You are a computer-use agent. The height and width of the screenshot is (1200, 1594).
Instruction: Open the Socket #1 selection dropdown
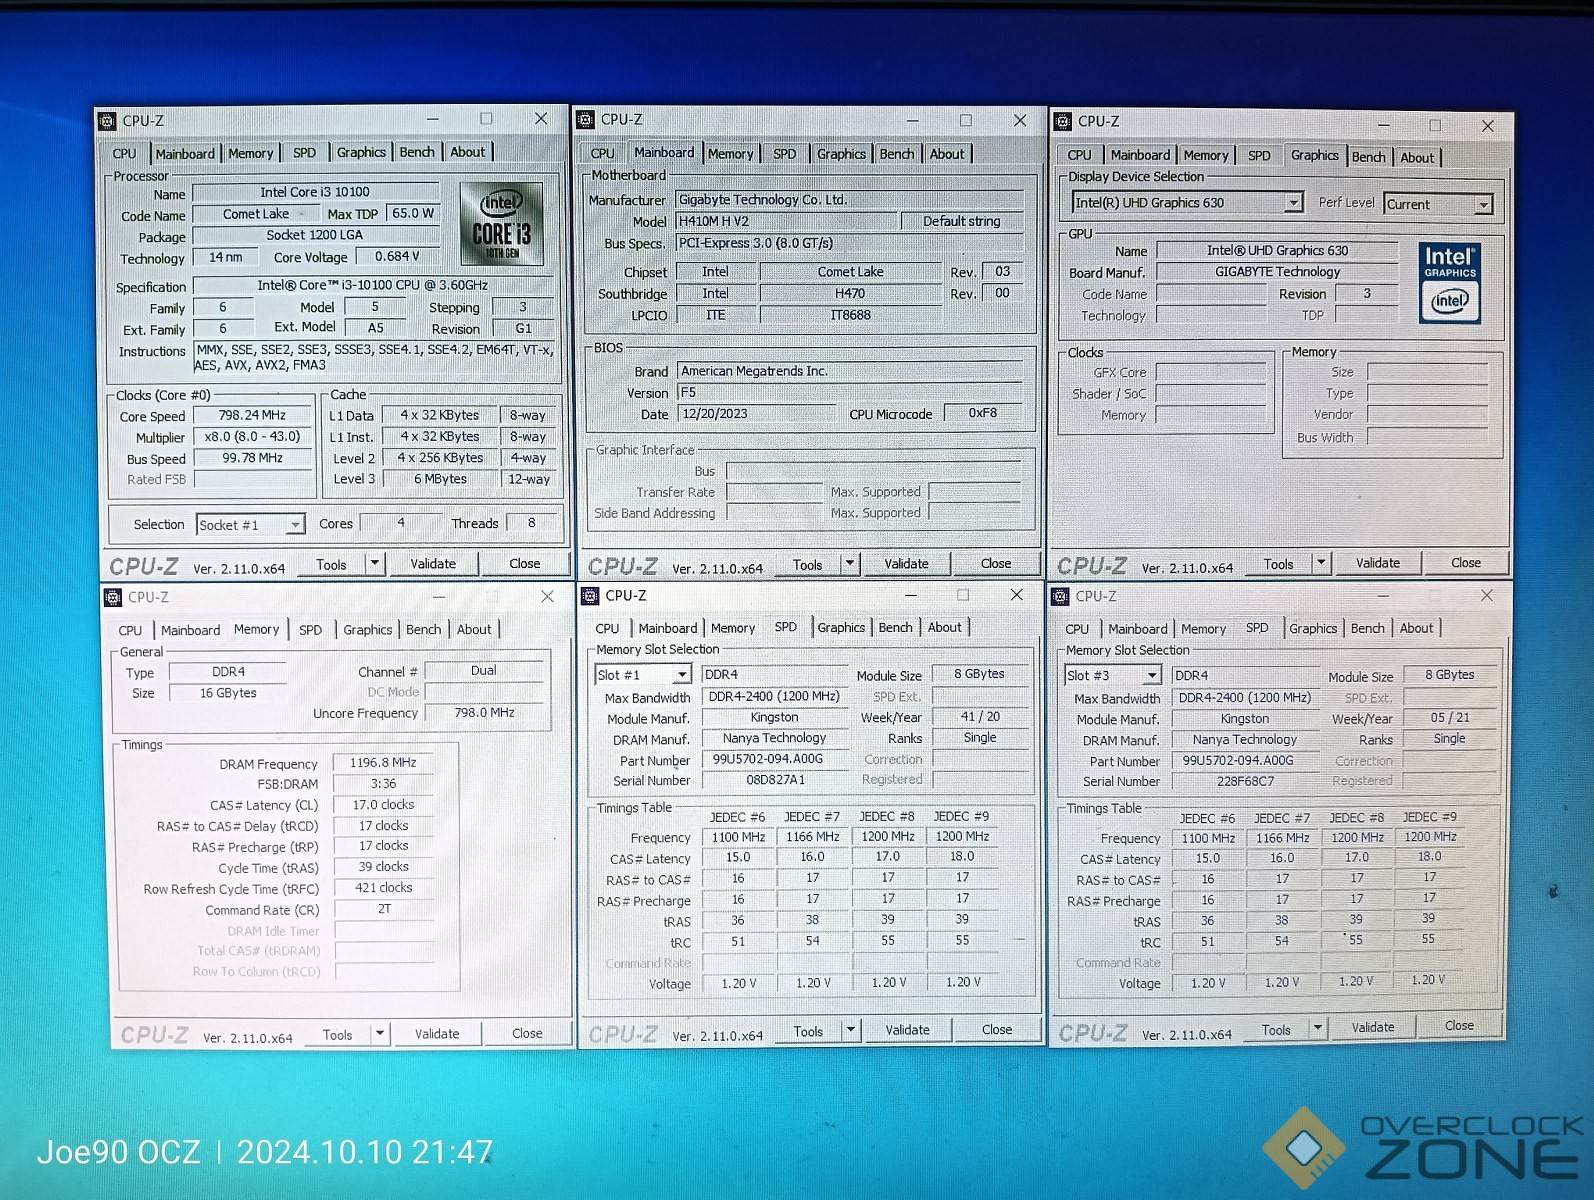[294, 524]
